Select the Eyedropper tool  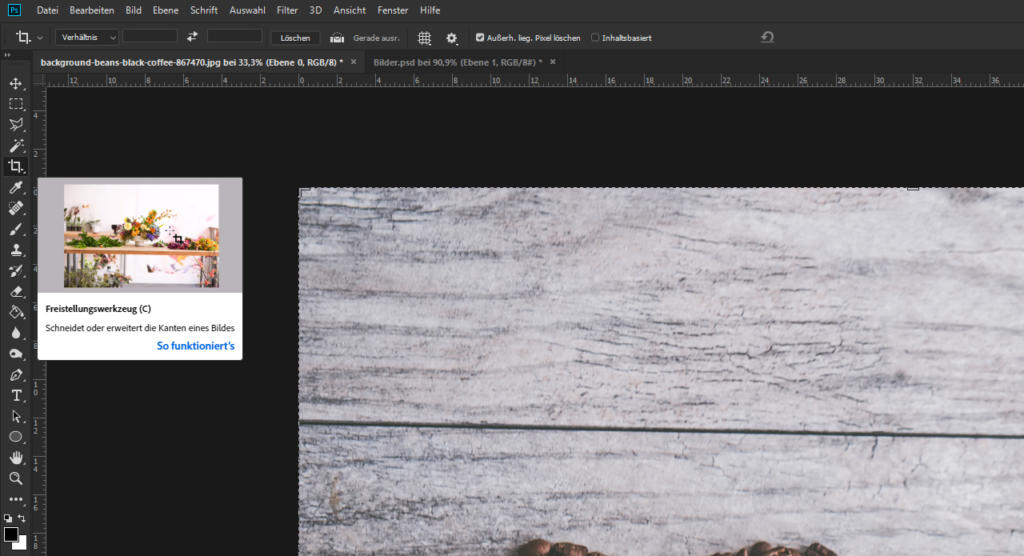[16, 188]
